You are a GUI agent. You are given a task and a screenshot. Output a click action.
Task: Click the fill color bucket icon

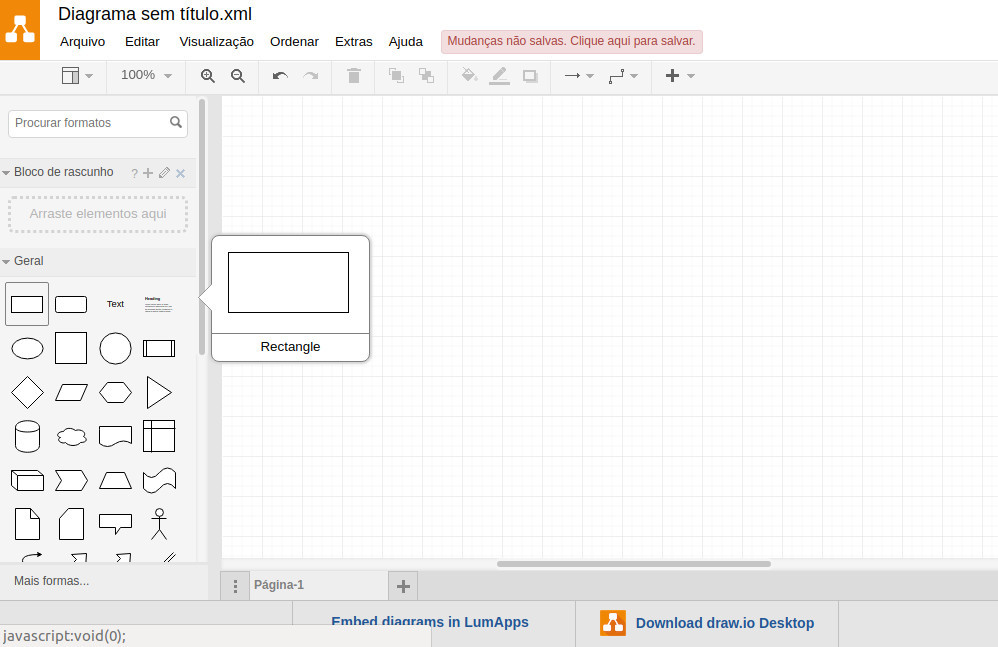pos(469,76)
